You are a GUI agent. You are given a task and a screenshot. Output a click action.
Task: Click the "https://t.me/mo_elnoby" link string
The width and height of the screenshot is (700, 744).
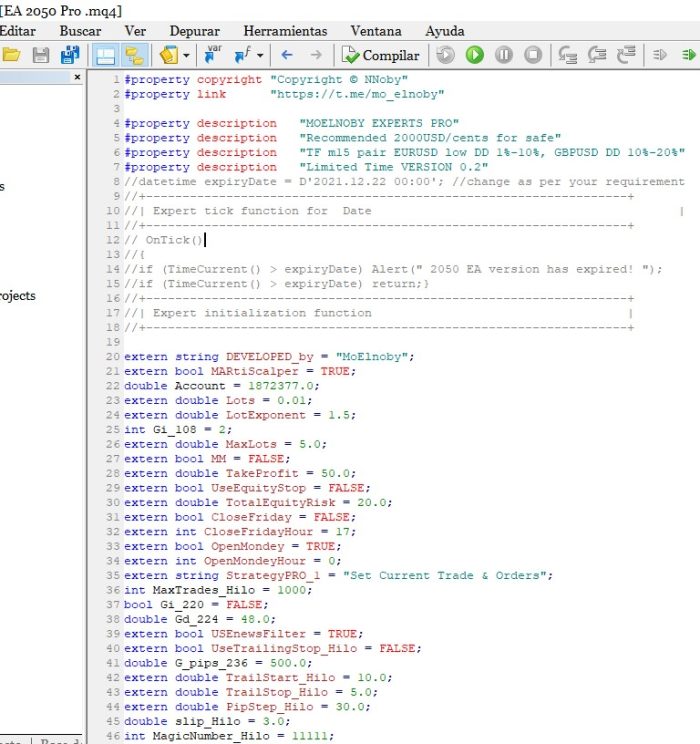click(357, 94)
